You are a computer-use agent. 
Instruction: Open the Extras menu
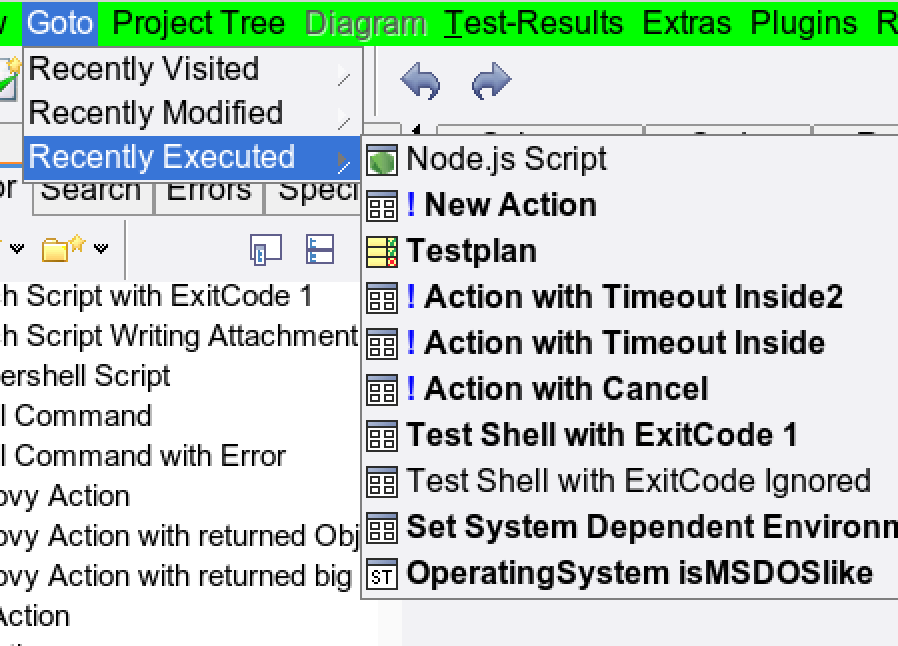pos(686,22)
